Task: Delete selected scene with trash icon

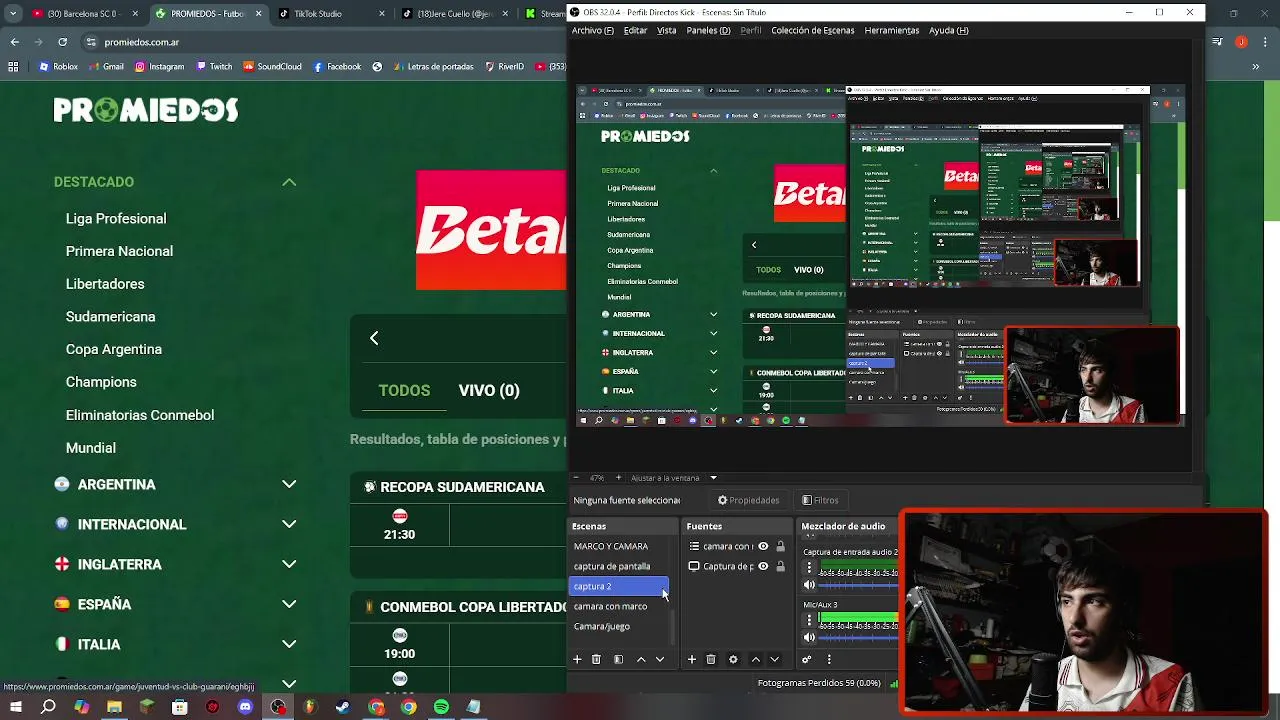Action: (596, 659)
